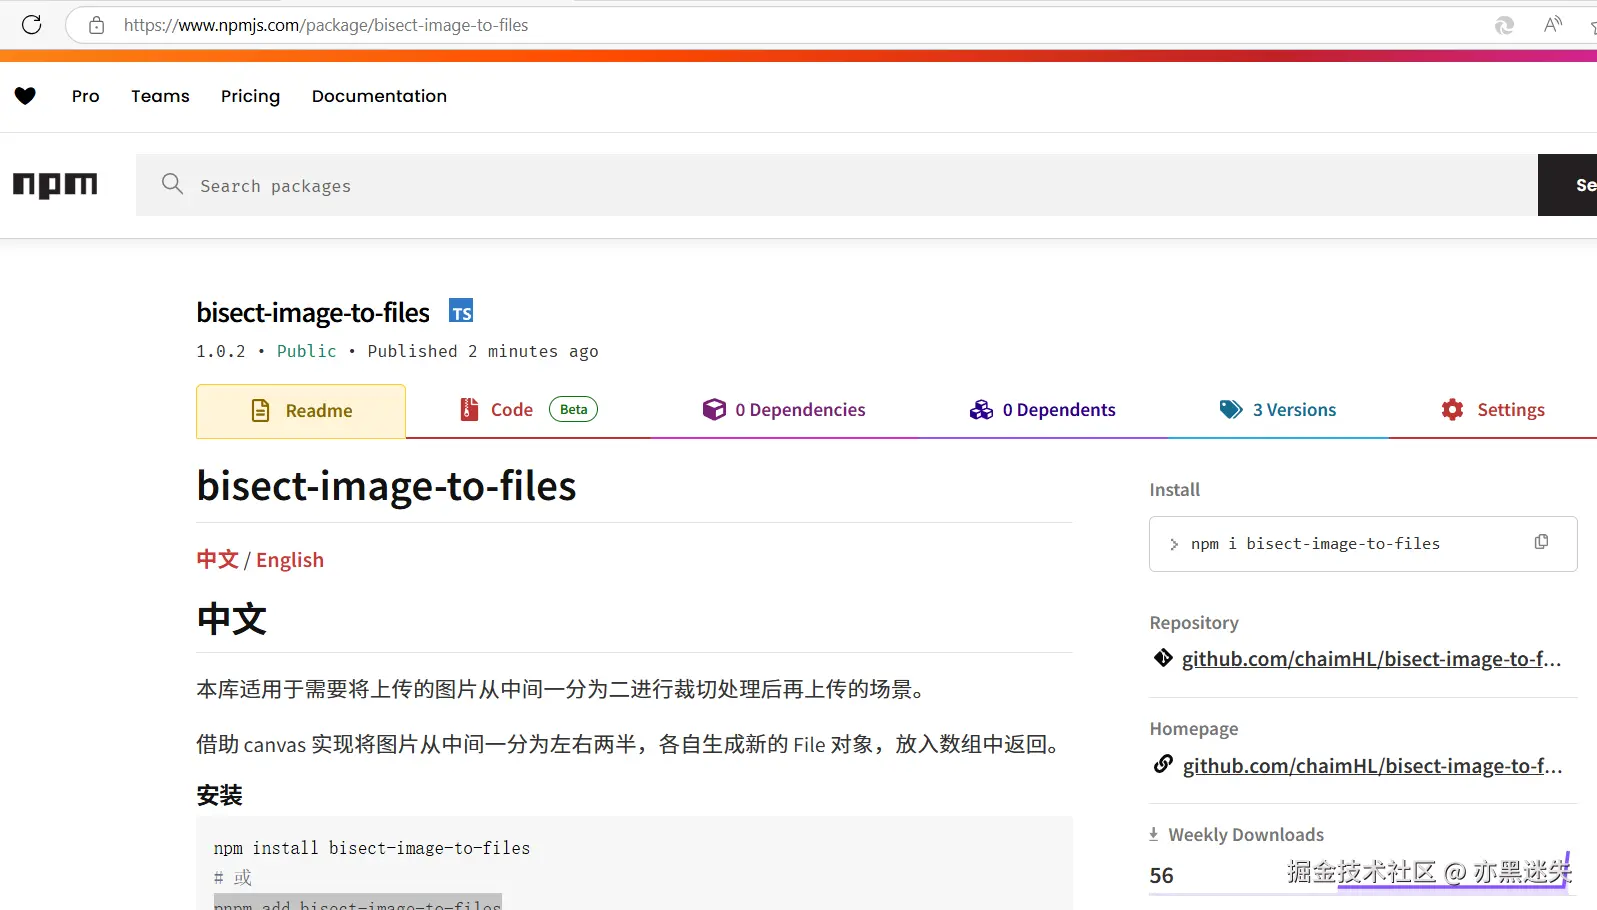
Task: Click the browser extension swirl icon in the address bar
Action: pos(1504,25)
